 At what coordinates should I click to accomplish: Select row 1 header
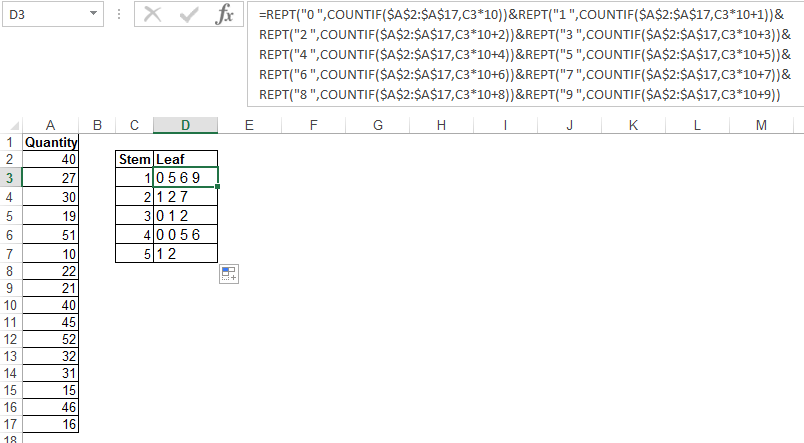(10, 142)
